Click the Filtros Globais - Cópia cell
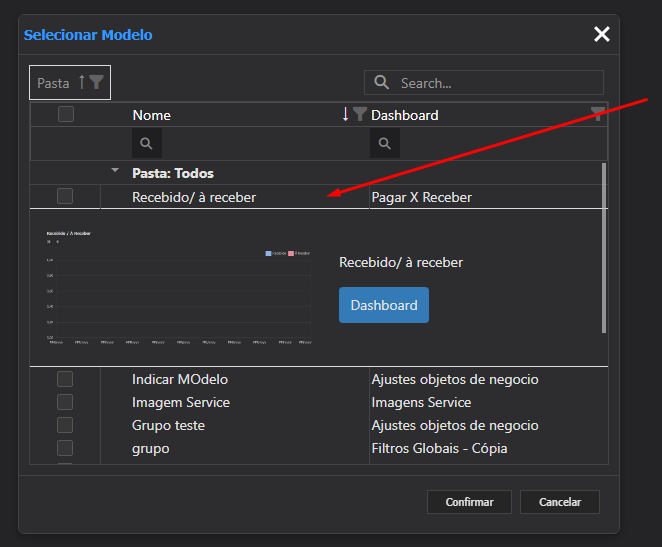 pyautogui.click(x=439, y=448)
